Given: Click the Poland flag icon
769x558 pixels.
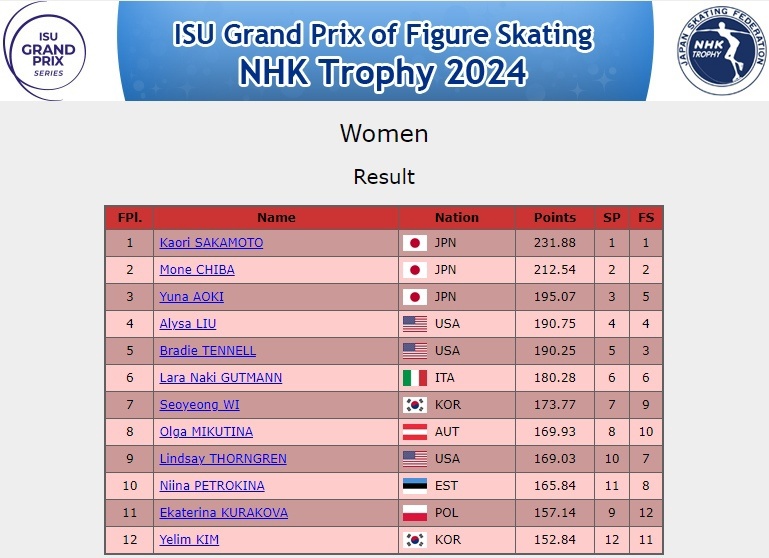Looking at the screenshot, I should pyautogui.click(x=415, y=512).
